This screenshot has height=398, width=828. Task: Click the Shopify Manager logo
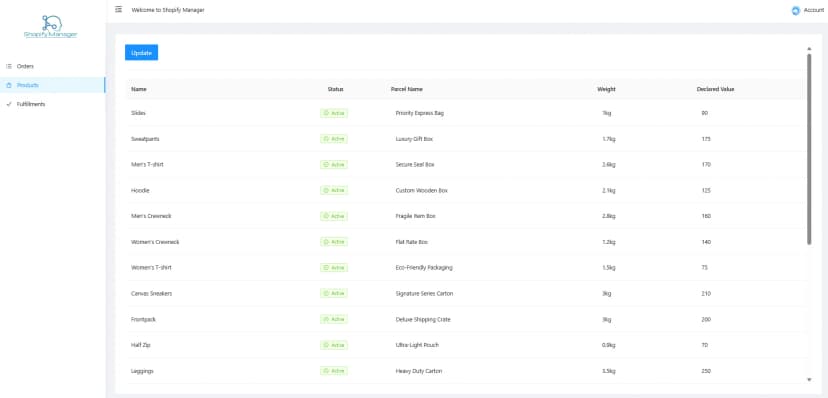click(51, 27)
